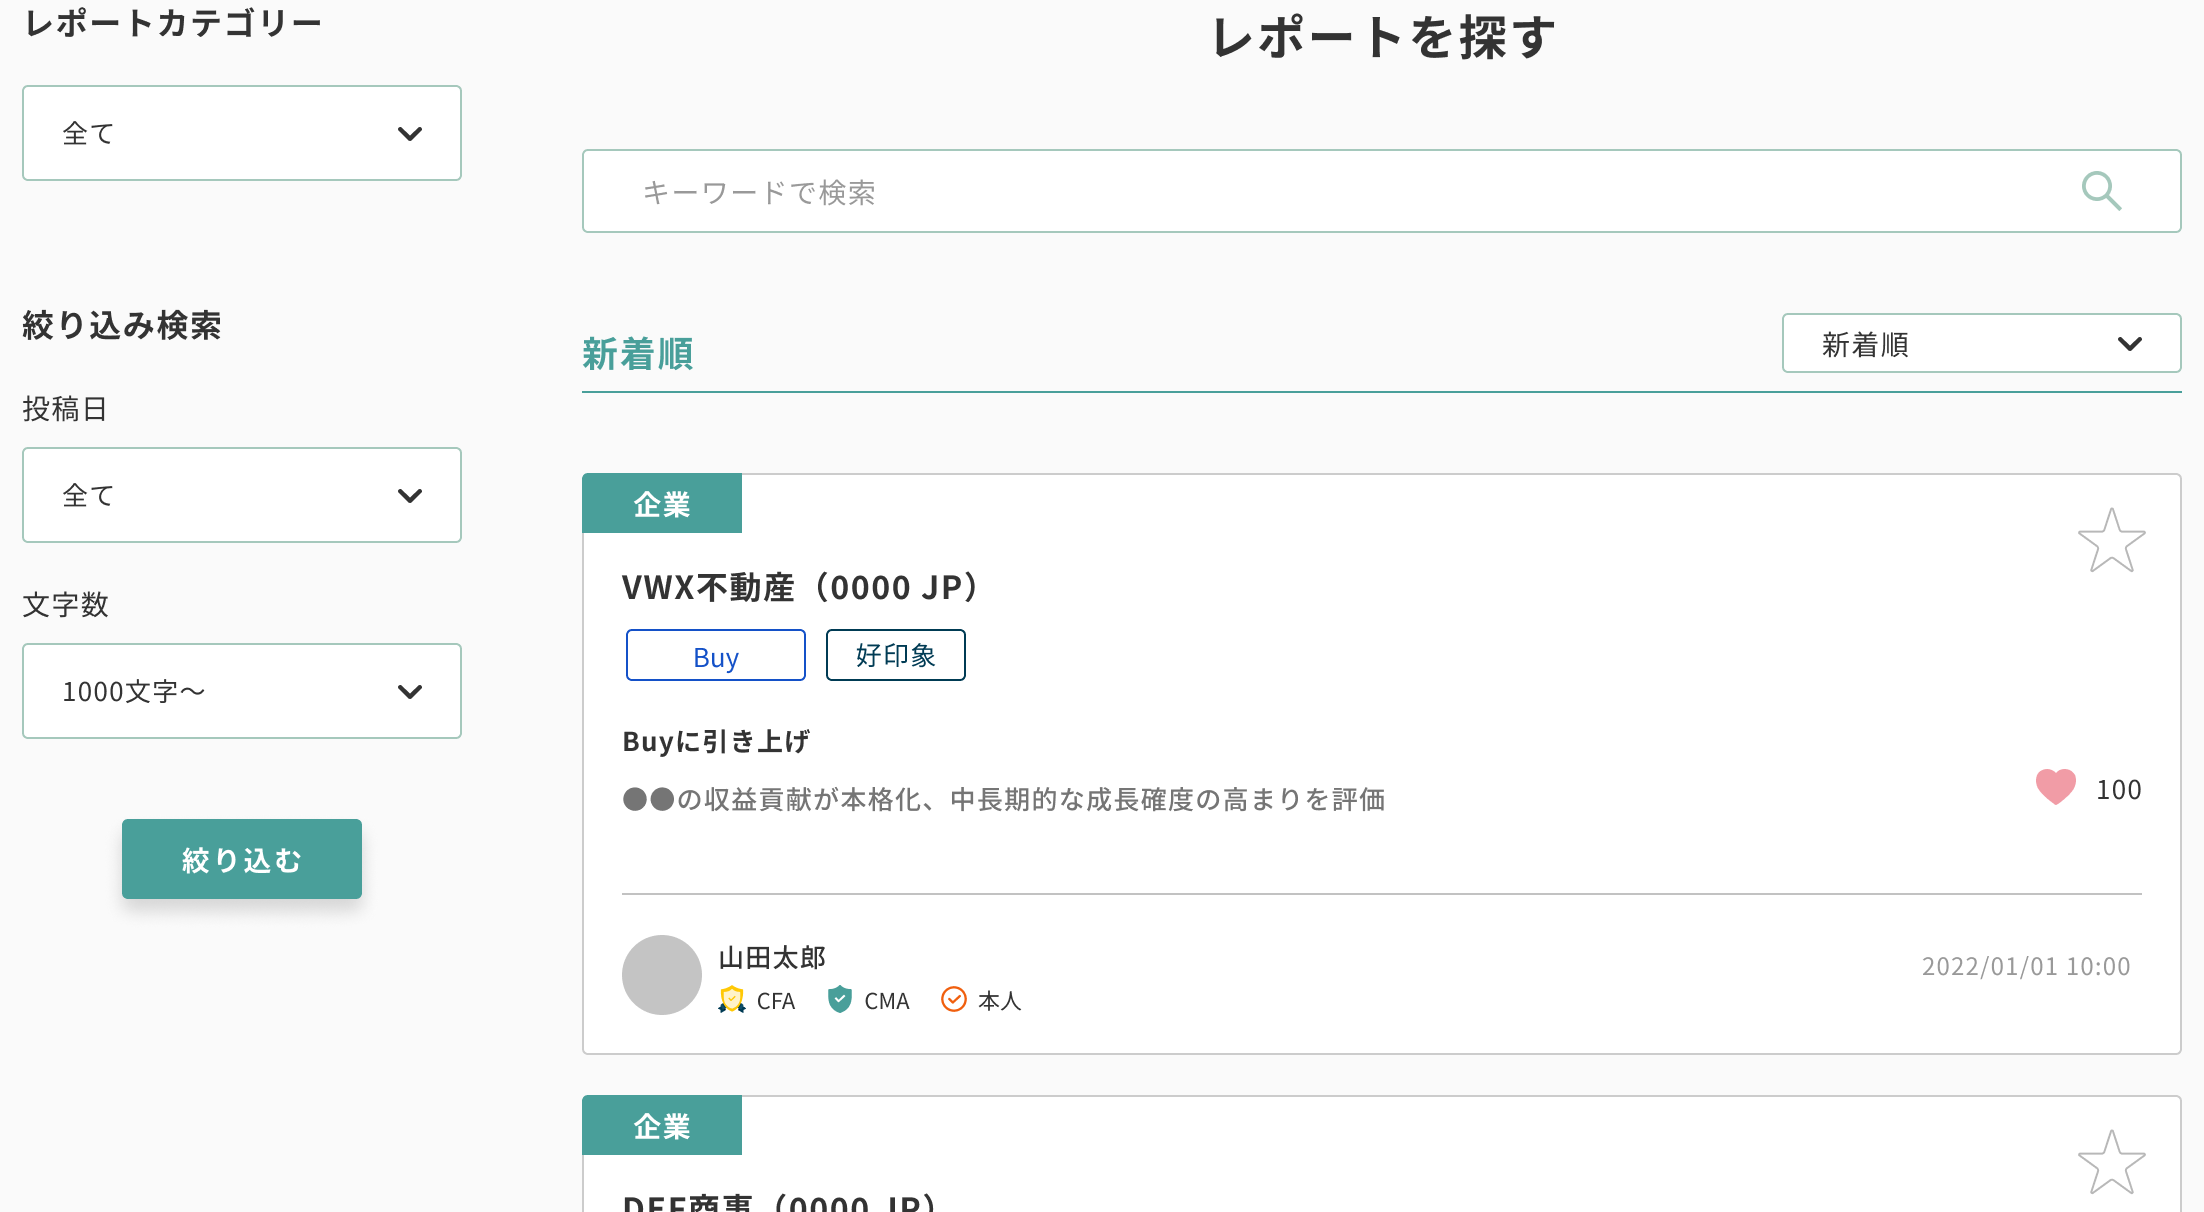Open the VWX不動産（0000 JP）report title
The height and width of the screenshot is (1212, 2204).
coord(800,588)
